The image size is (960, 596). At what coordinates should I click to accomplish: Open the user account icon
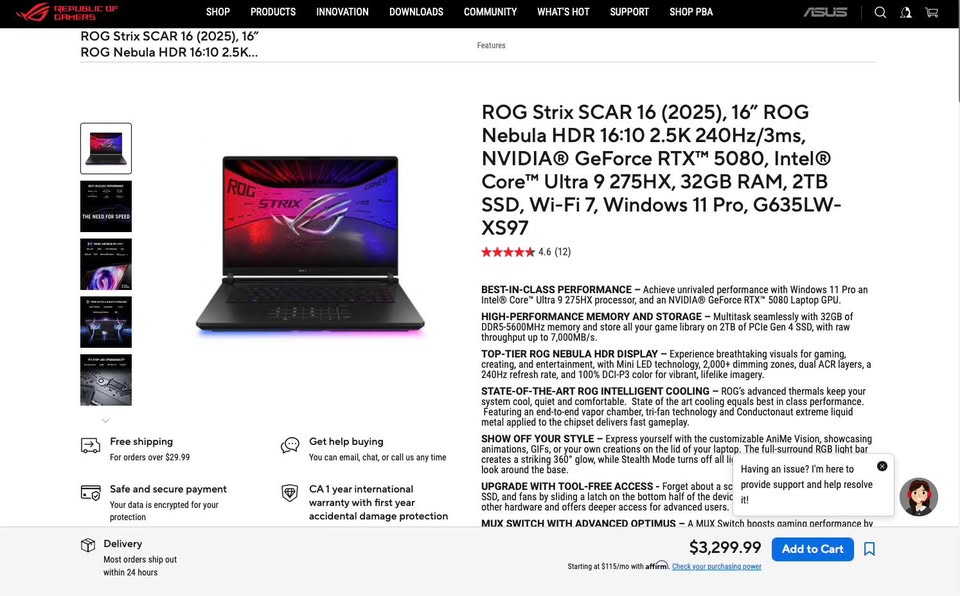point(906,12)
